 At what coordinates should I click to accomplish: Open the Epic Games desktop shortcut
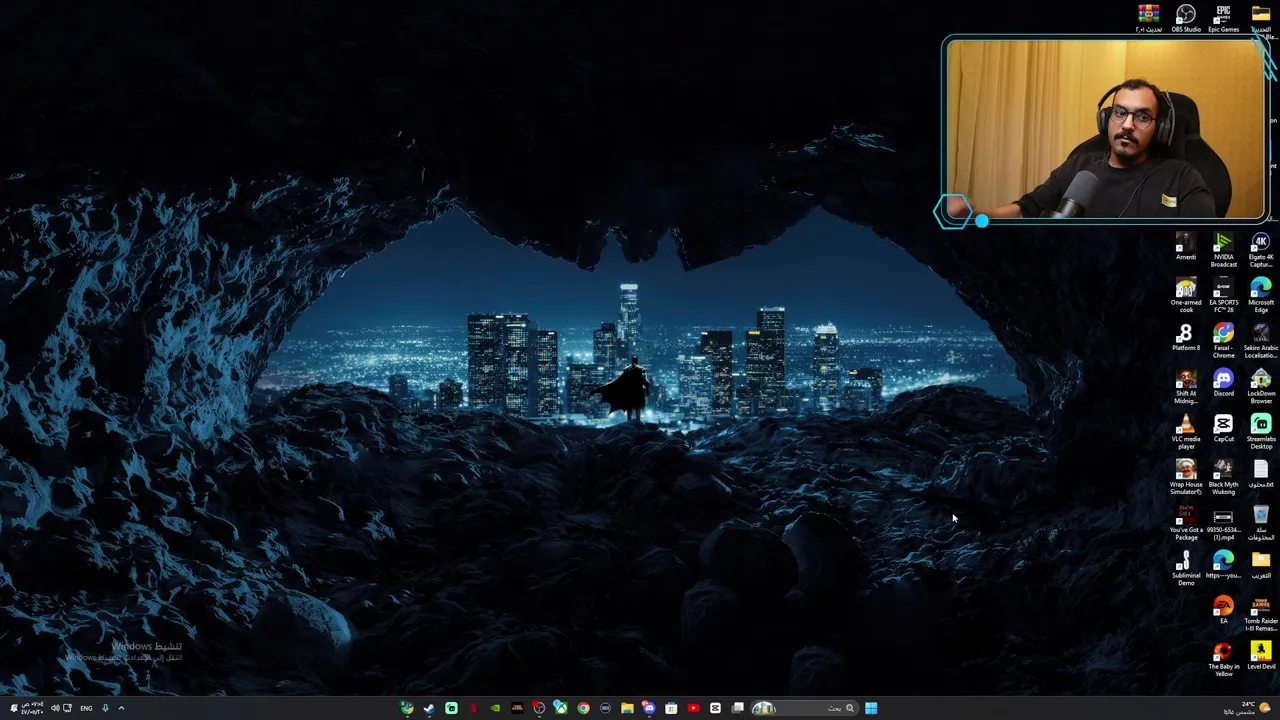[x=1223, y=18]
